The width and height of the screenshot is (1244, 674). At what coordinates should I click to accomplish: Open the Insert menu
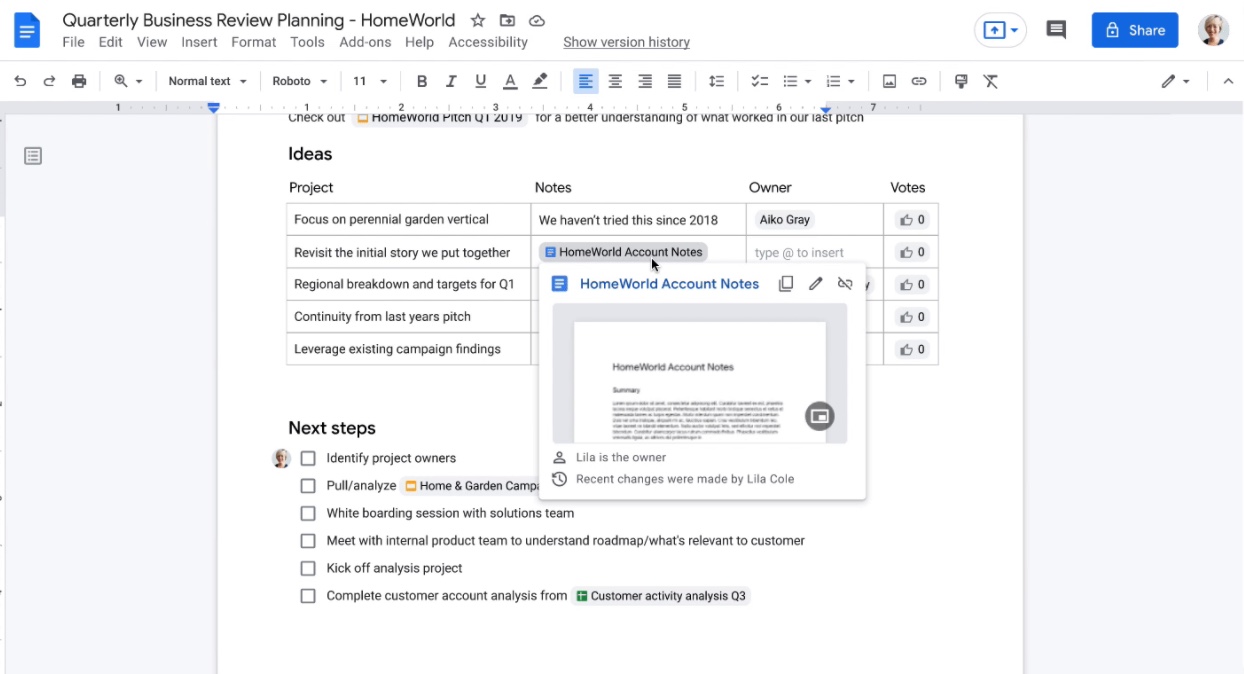pyautogui.click(x=199, y=42)
